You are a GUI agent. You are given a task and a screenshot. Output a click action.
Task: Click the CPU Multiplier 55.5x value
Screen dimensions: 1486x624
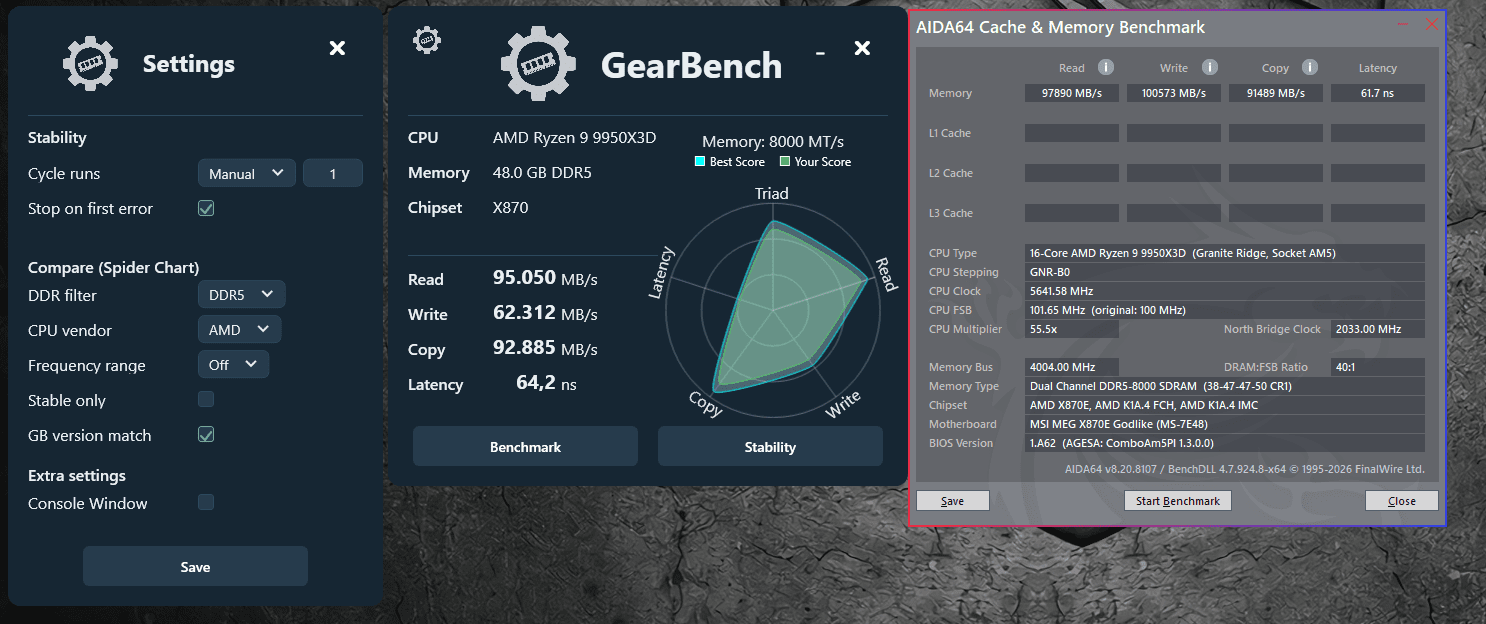point(1072,329)
